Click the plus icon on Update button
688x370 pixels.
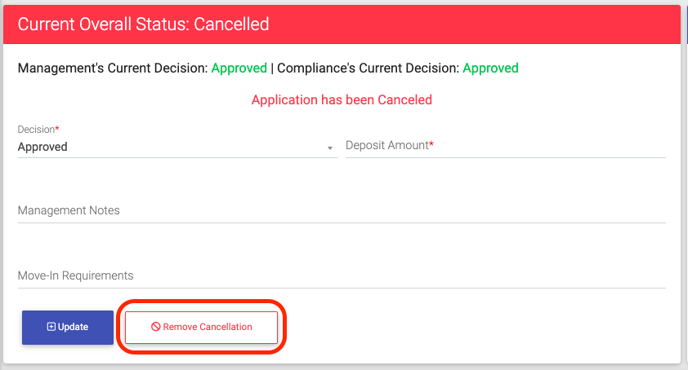click(x=51, y=327)
